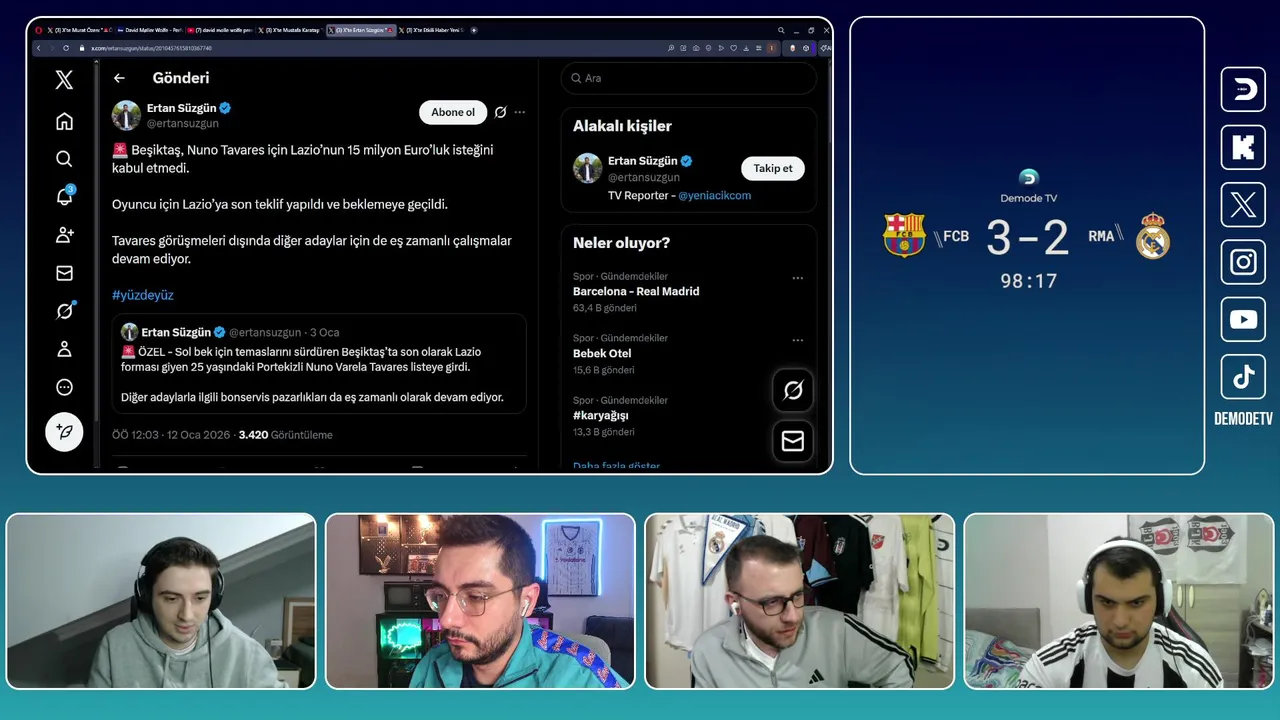Viewport: 1280px width, 720px height.
Task: Open a new browser tab with plus
Action: pos(474,30)
